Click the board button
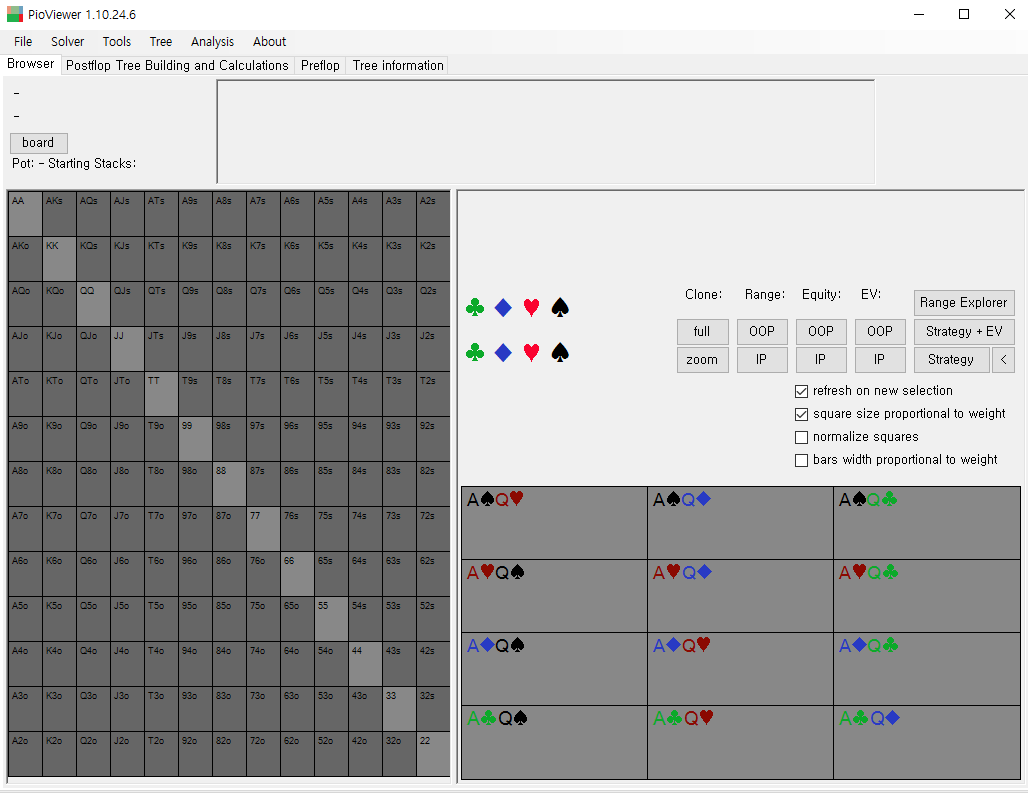This screenshot has width=1028, height=793. click(x=39, y=143)
